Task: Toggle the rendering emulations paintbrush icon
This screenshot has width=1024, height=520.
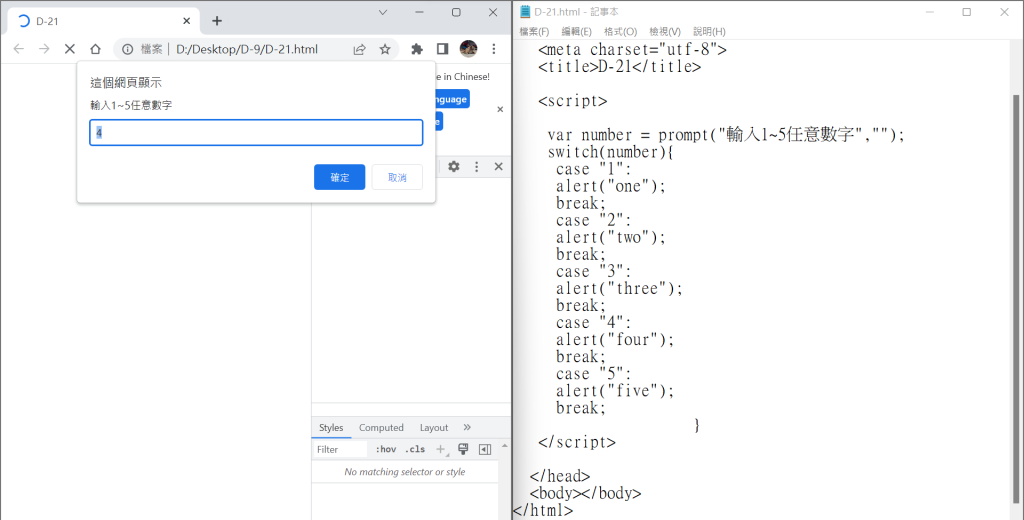Action: pyautogui.click(x=463, y=449)
